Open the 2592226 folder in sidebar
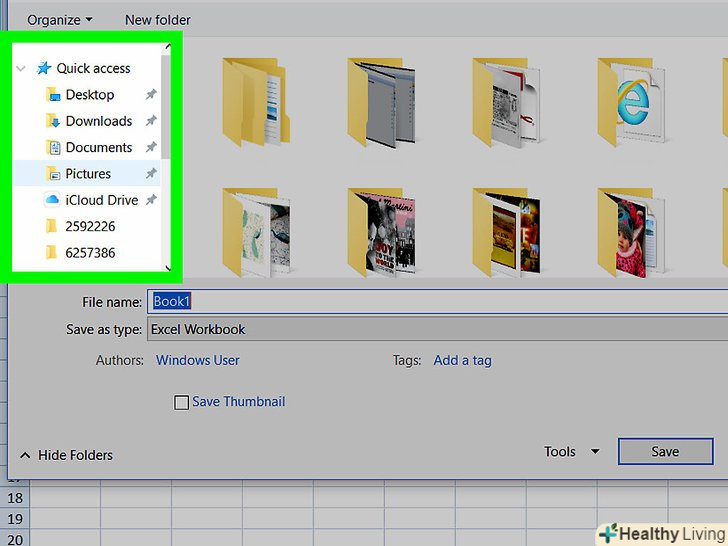728x546 pixels. 90,226
